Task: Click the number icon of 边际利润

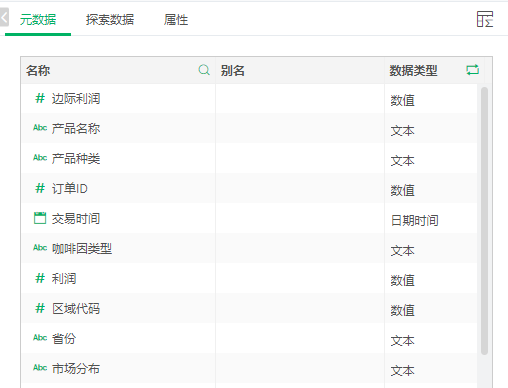Action: click(x=40, y=98)
